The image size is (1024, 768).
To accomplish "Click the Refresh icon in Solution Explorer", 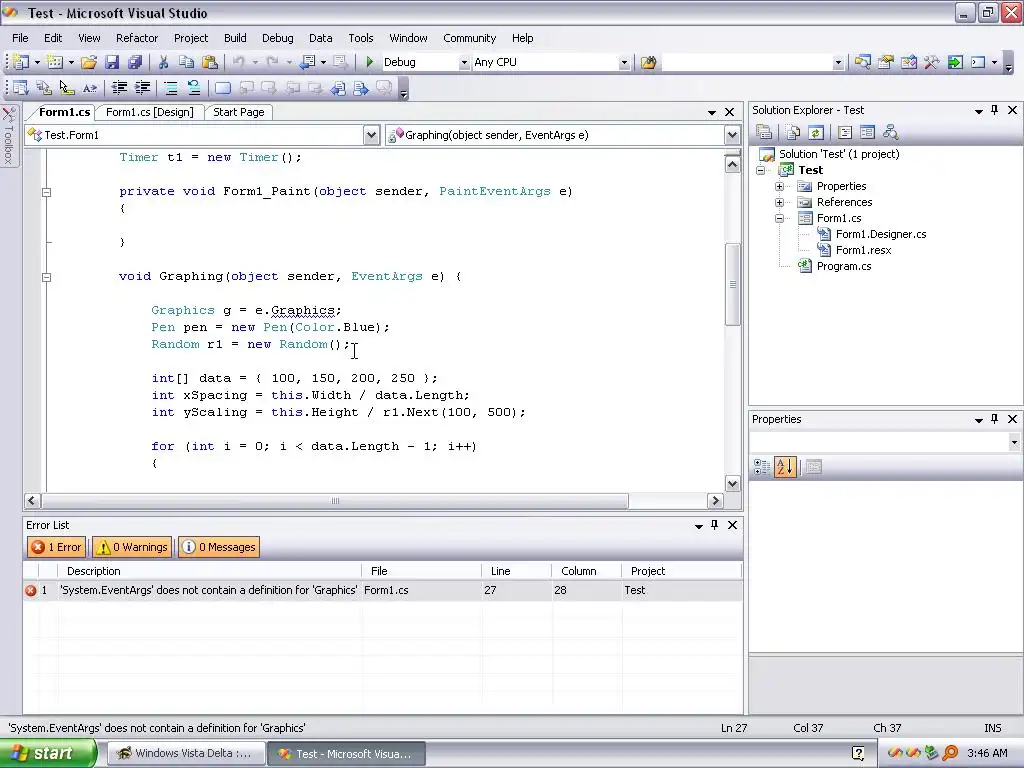I will click(816, 133).
